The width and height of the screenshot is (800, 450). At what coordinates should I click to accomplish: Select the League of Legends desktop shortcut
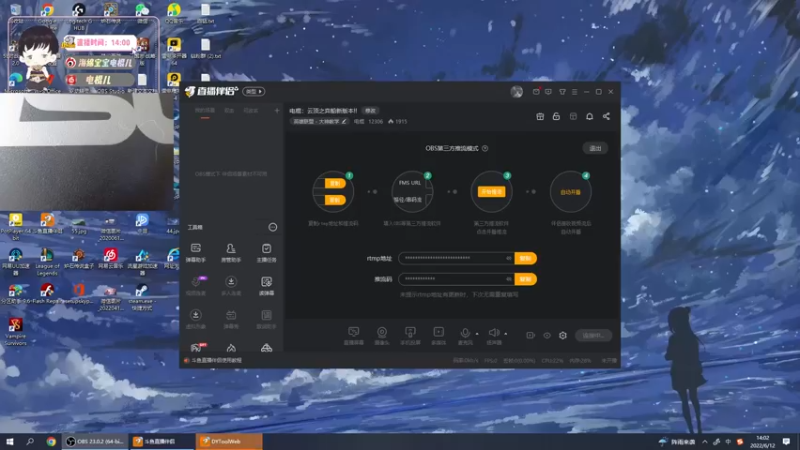[x=47, y=262]
